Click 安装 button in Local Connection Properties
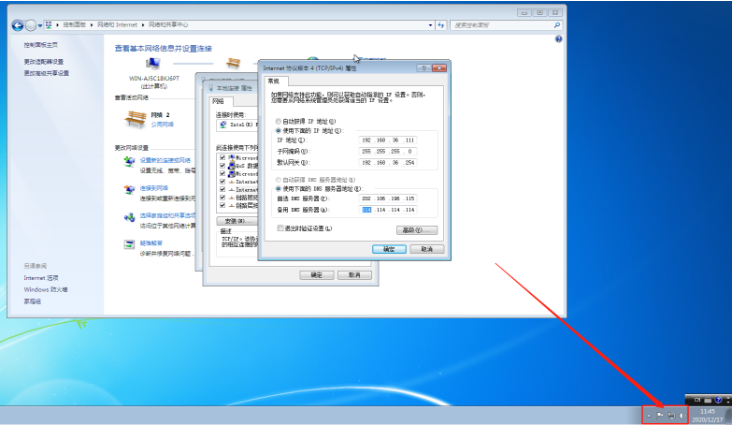 coord(237,221)
